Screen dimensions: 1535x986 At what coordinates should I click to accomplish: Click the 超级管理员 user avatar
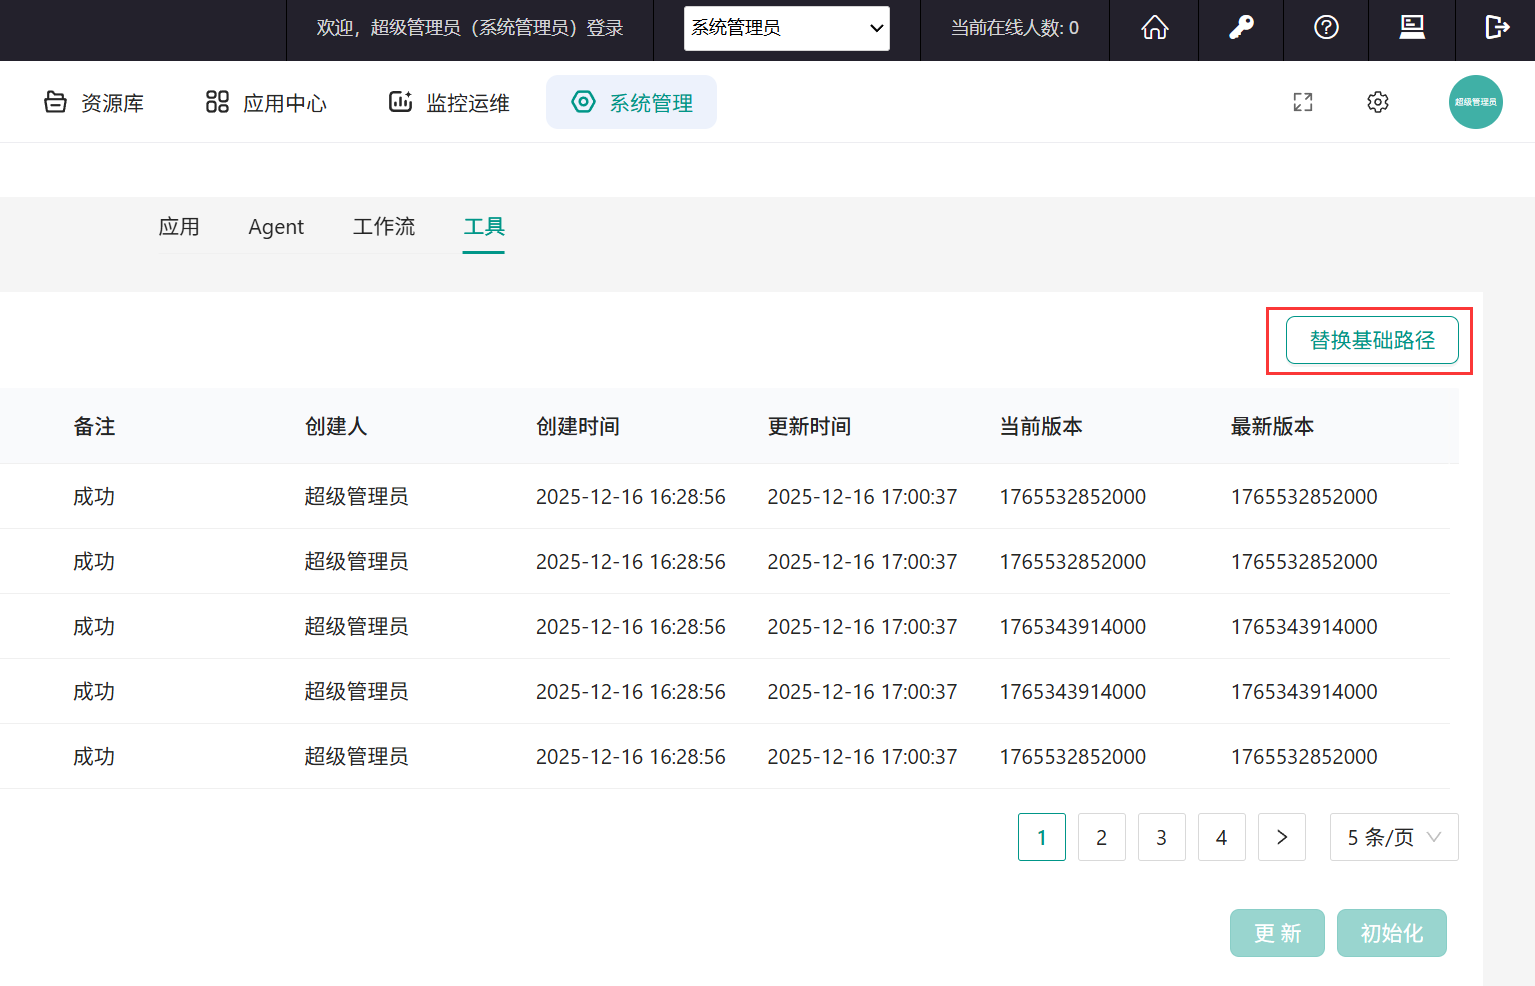pos(1475,102)
